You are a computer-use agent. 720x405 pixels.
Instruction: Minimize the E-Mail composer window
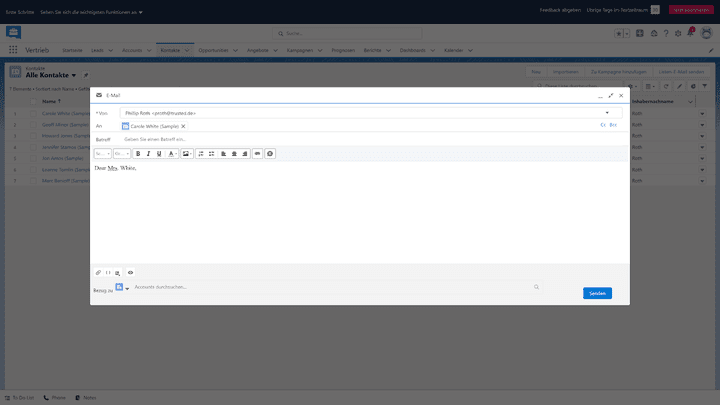coord(600,95)
